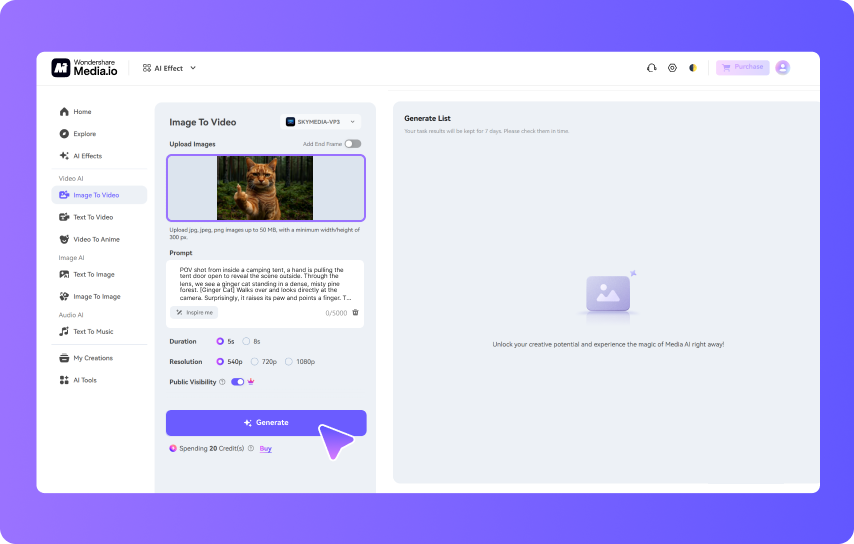Click the "Upload Images" label

(x=192, y=144)
